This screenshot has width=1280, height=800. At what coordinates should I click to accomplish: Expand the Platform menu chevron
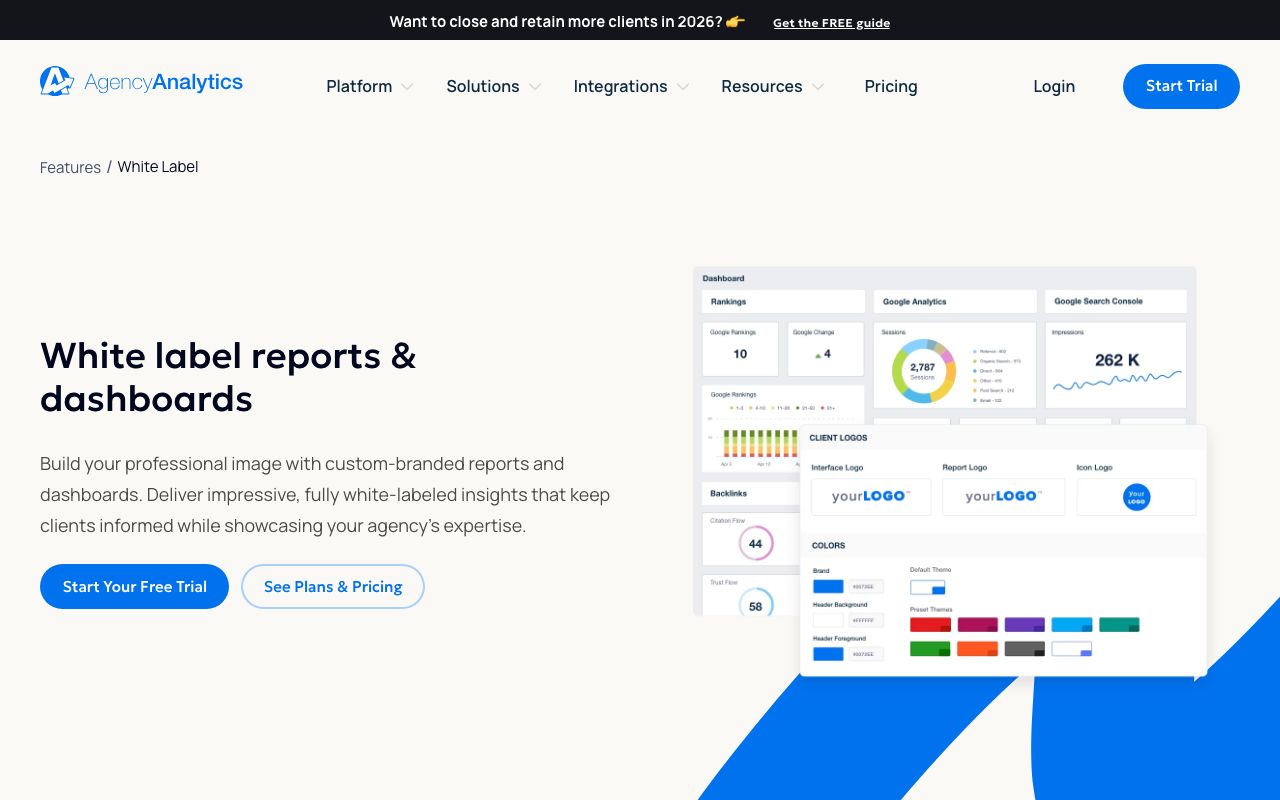(407, 87)
